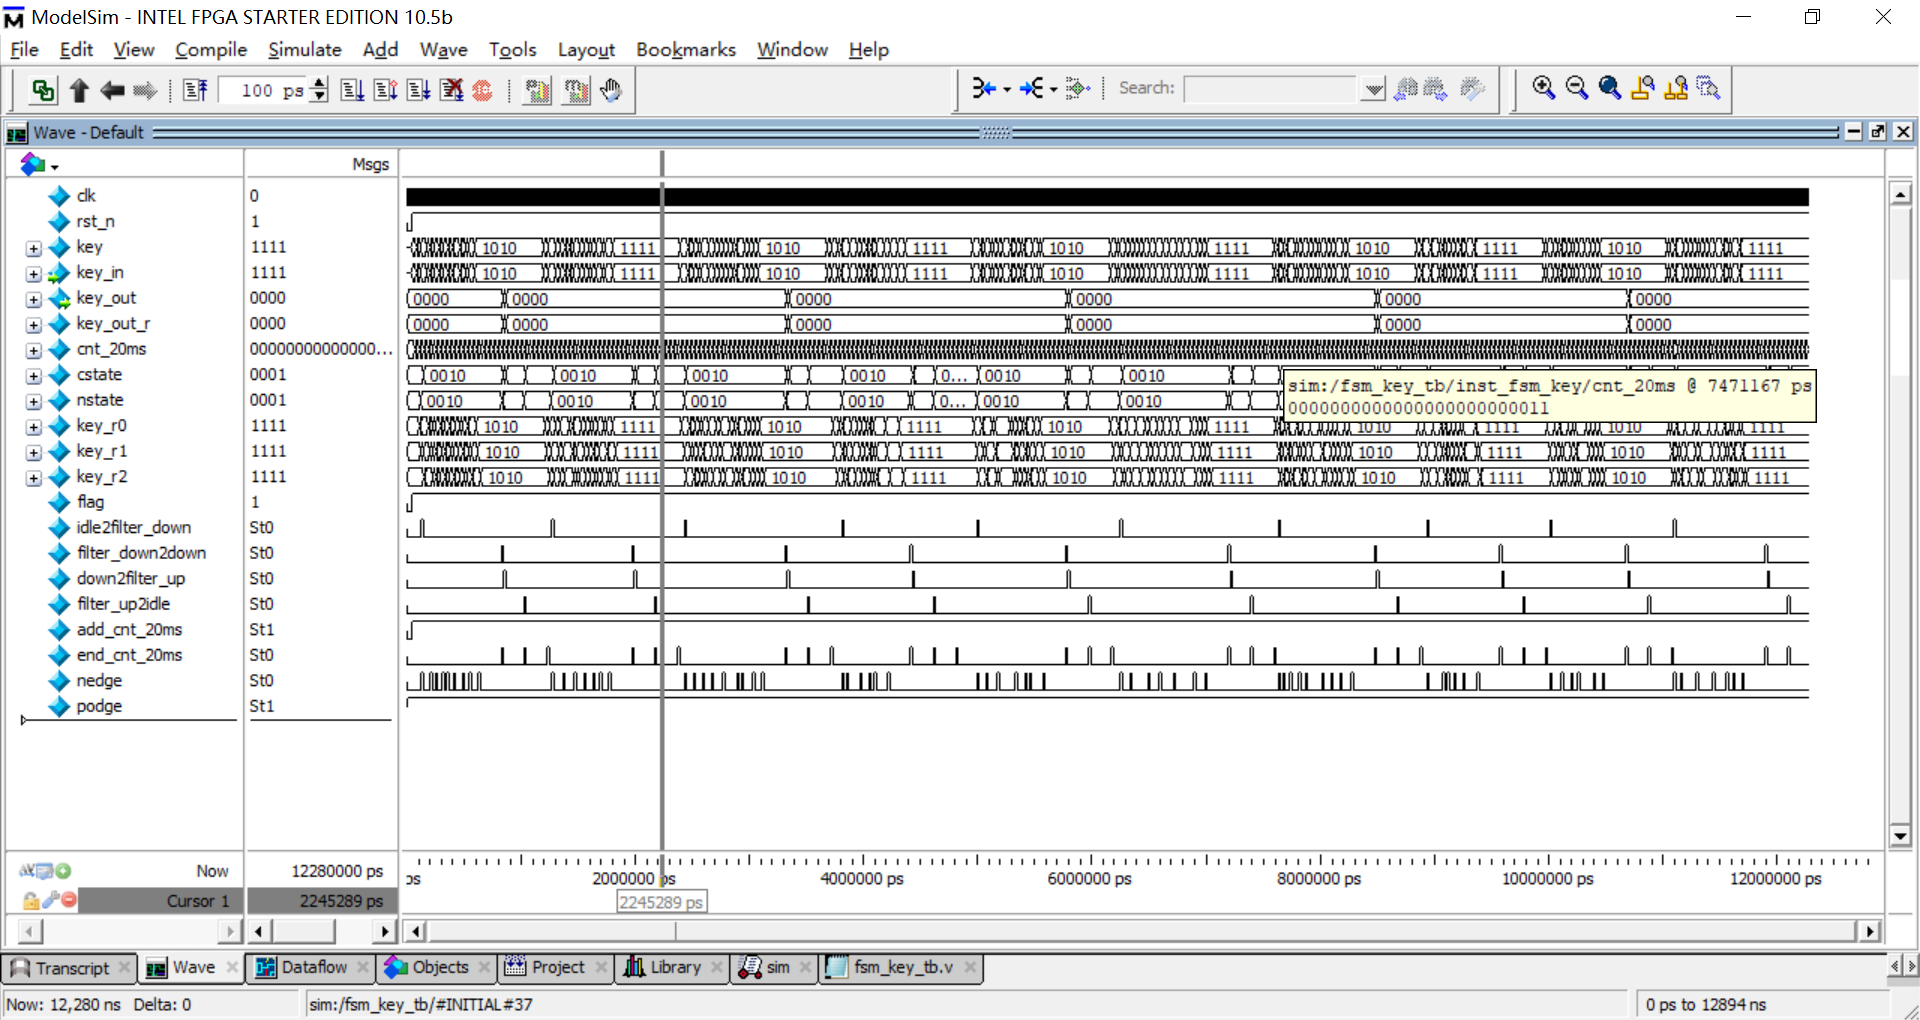Click the Environment Up arrow icon
The height and width of the screenshot is (1020, 1920).
pos(80,90)
